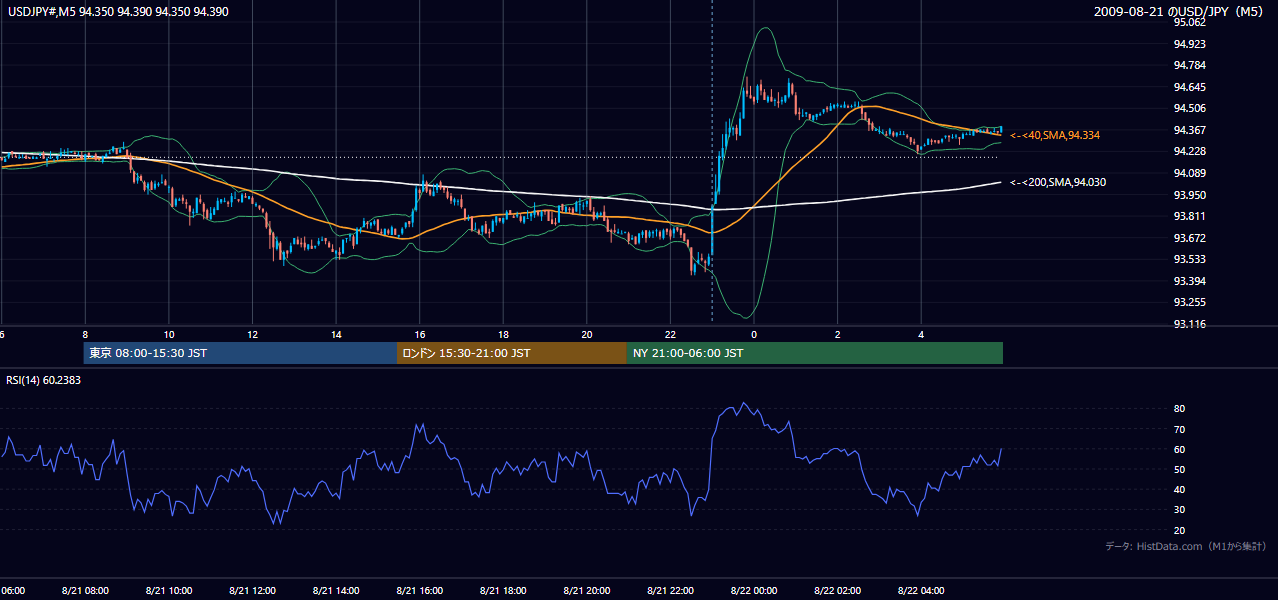Click price axis value 93.672

pos(1190,238)
